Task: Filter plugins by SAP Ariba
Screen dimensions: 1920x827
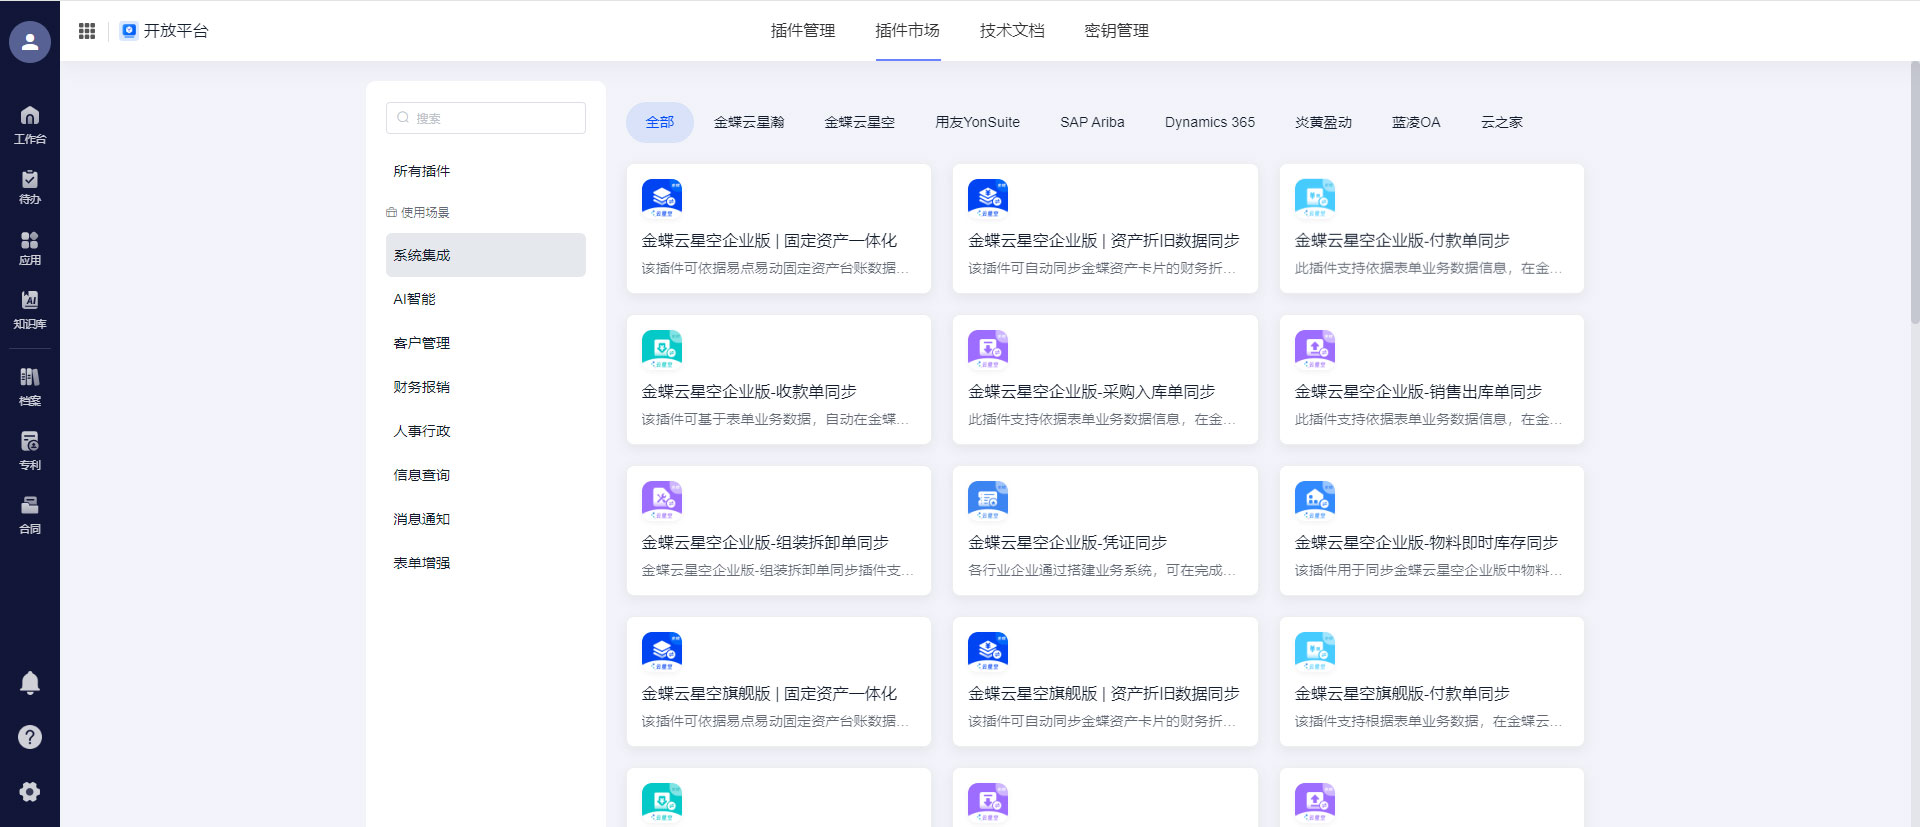Action: [x=1092, y=122]
